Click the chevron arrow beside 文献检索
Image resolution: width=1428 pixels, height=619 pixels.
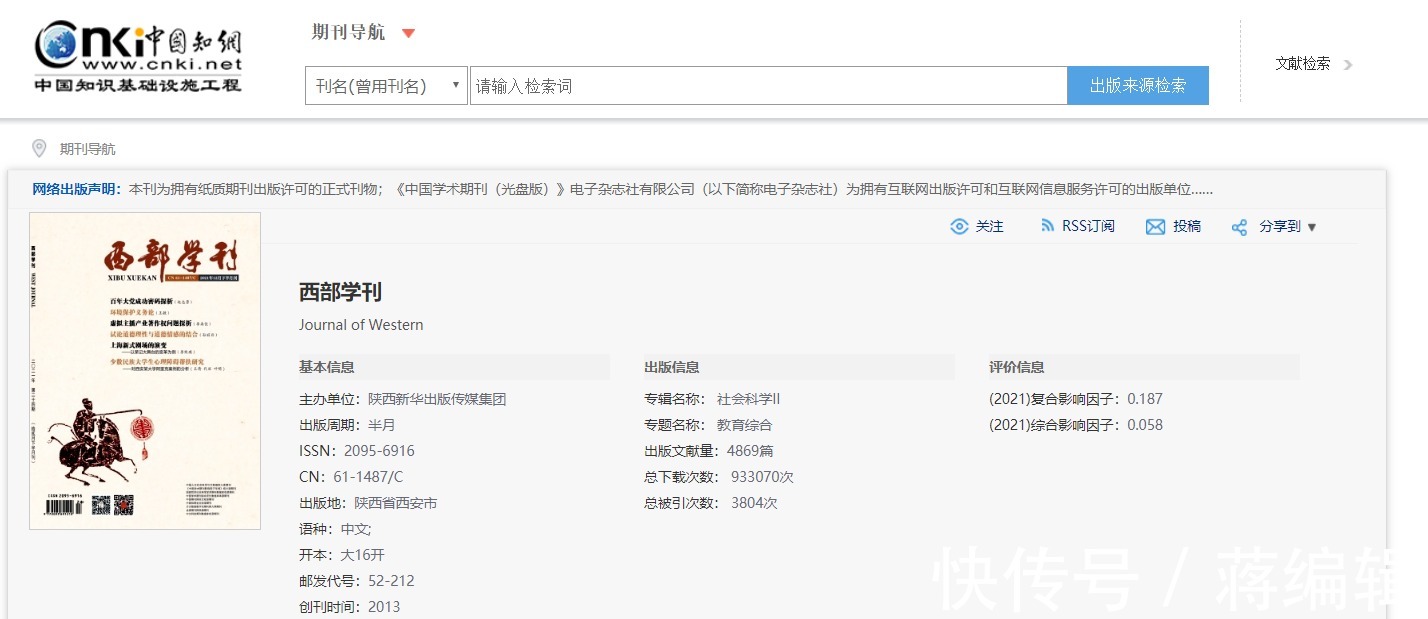pos(1348,65)
